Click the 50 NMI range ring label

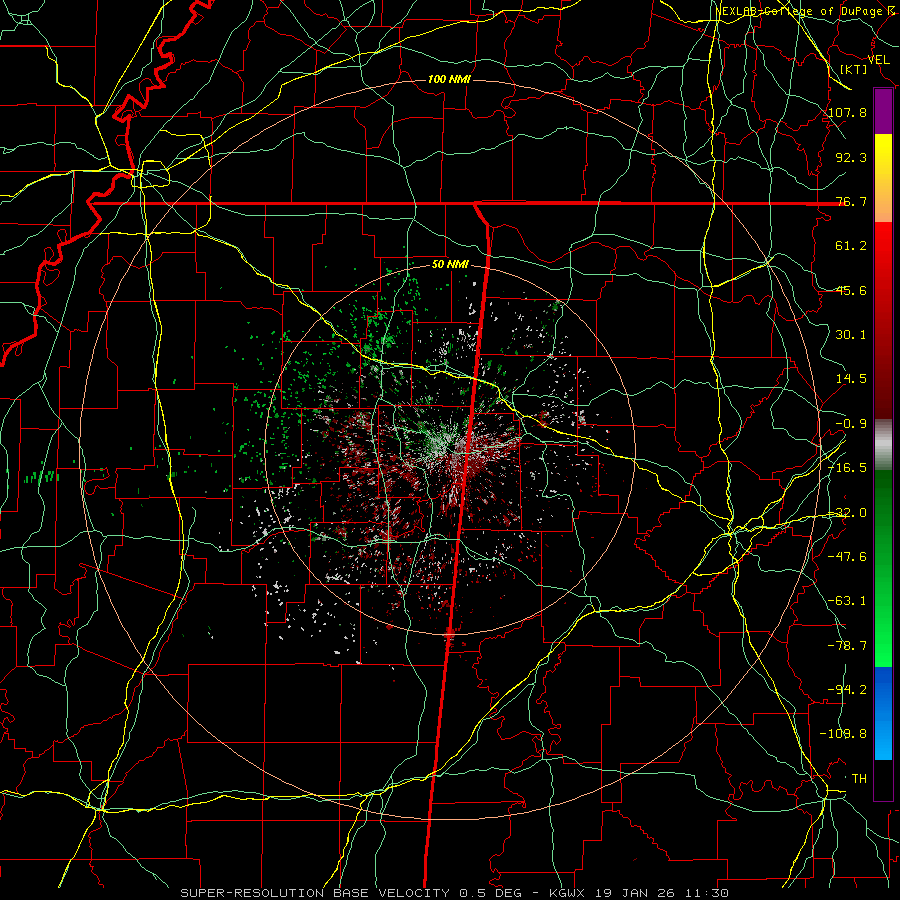(450, 264)
